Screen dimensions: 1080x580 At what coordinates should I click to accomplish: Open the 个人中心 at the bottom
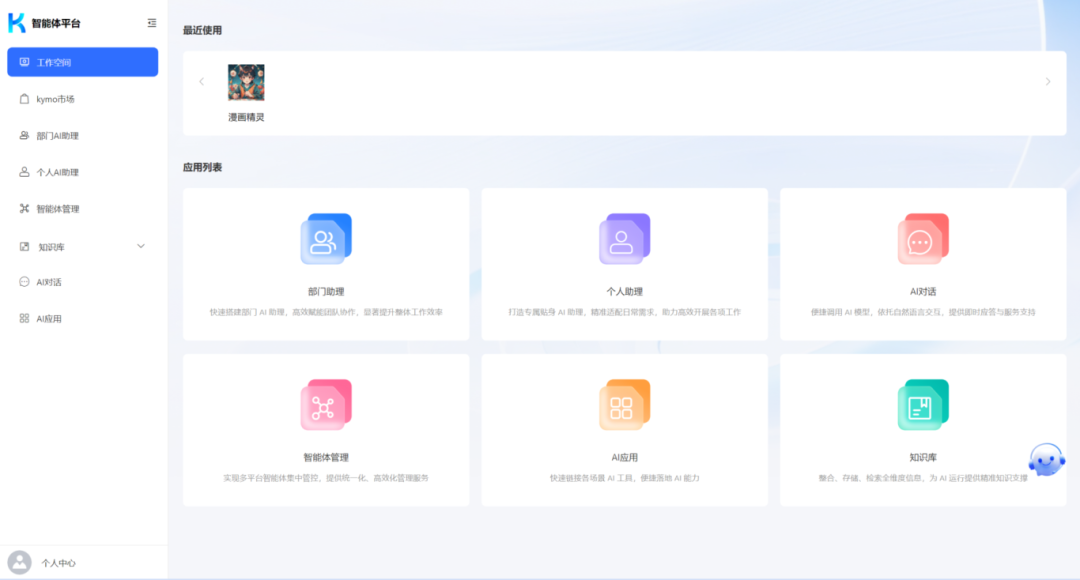tap(50, 562)
